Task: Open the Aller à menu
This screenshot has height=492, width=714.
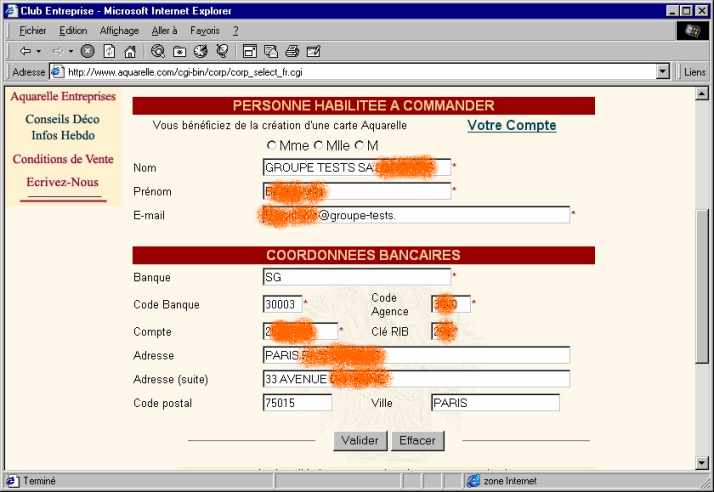Action: point(164,31)
